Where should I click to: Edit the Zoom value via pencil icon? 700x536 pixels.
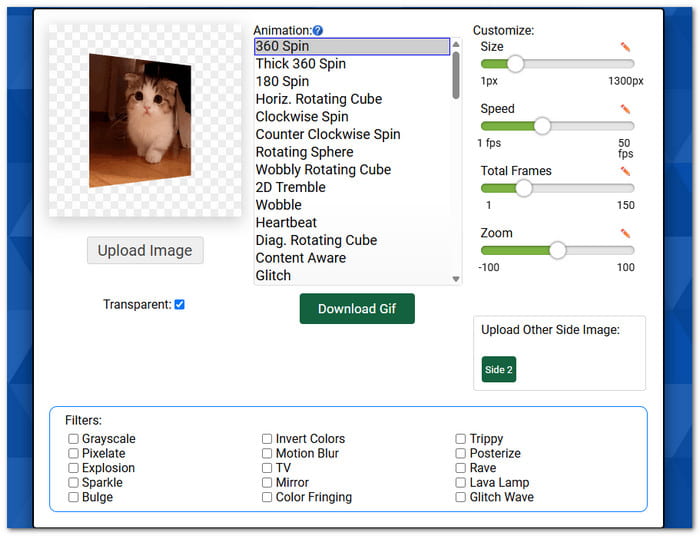click(625, 233)
